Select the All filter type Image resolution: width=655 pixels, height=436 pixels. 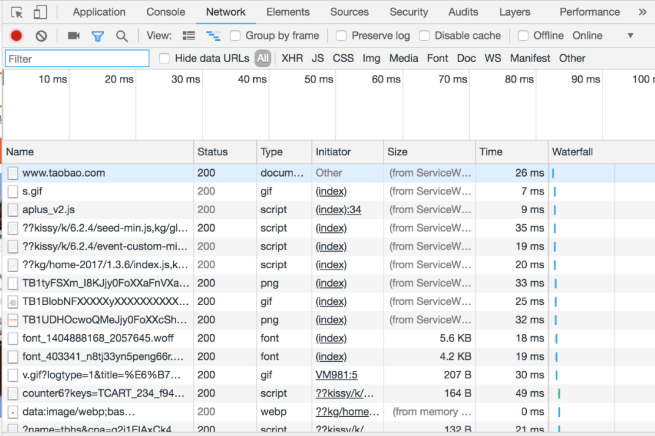point(263,58)
